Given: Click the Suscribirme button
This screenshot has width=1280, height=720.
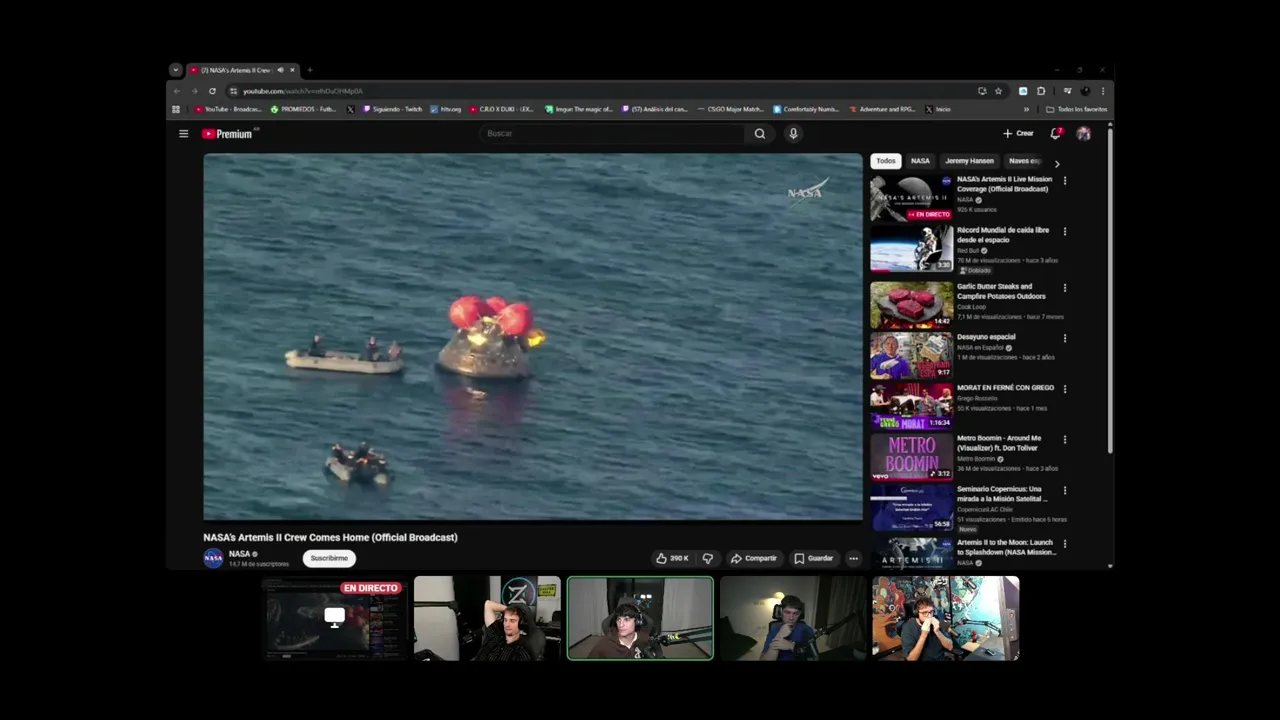Looking at the screenshot, I should coord(329,558).
